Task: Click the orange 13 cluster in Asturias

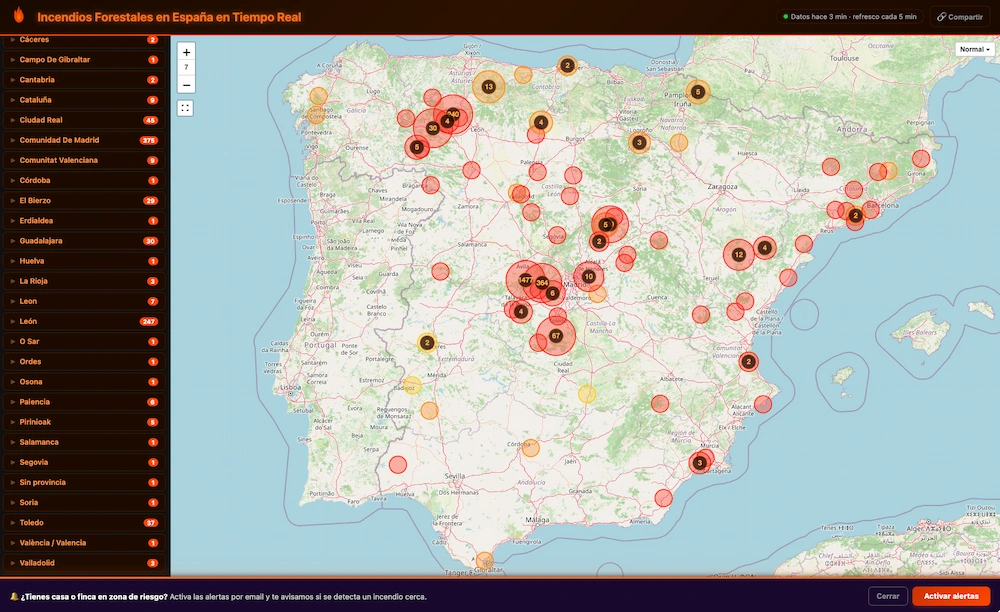Action: (x=489, y=87)
